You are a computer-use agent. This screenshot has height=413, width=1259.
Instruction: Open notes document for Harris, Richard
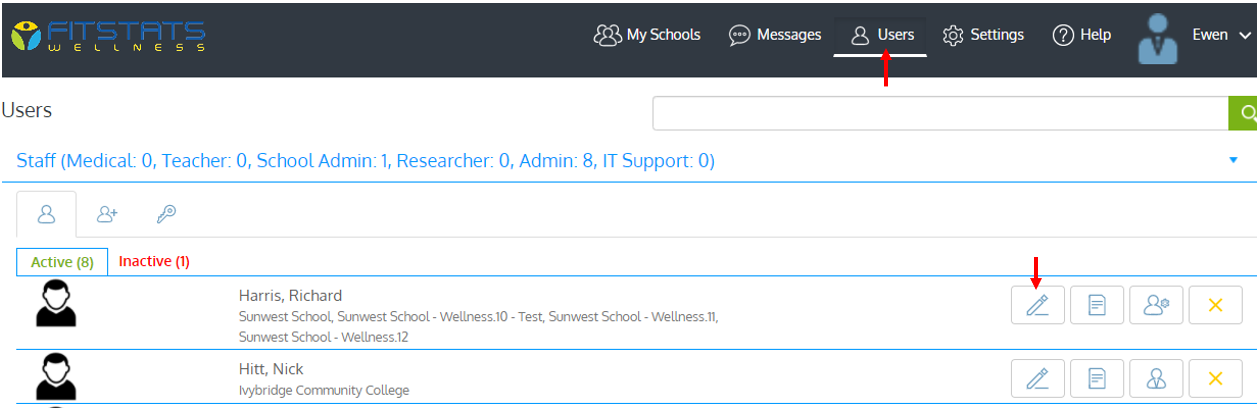(x=1097, y=305)
